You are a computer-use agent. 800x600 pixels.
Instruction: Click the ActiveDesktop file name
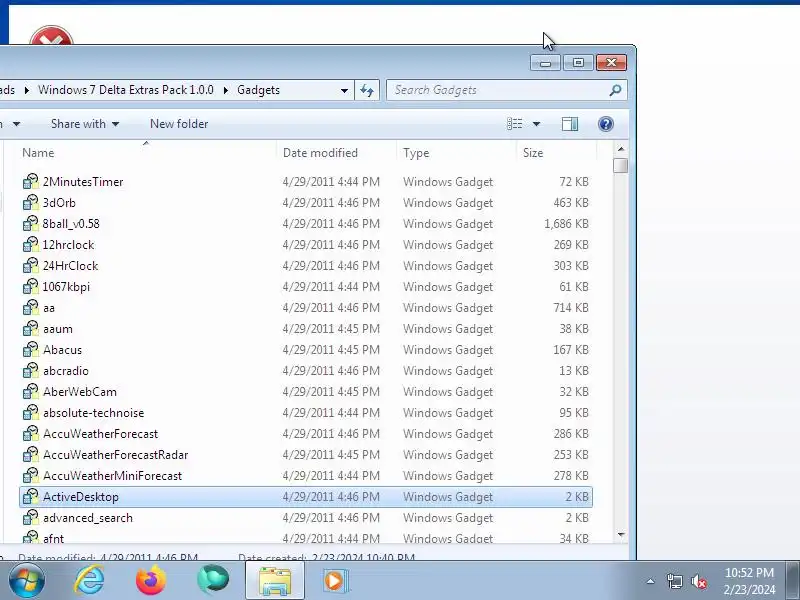coord(81,496)
